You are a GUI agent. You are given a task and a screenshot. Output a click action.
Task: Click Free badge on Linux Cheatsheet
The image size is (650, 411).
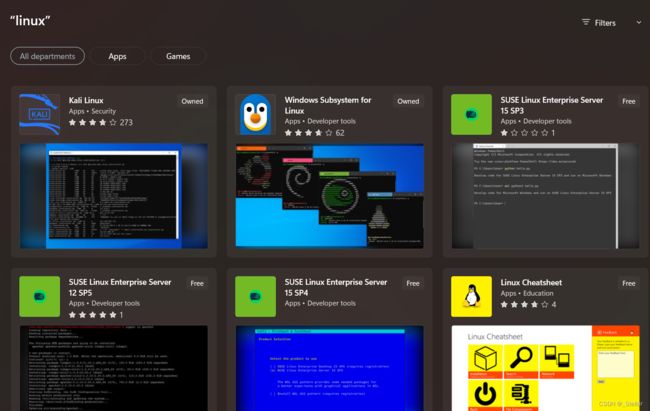pyautogui.click(x=628, y=283)
